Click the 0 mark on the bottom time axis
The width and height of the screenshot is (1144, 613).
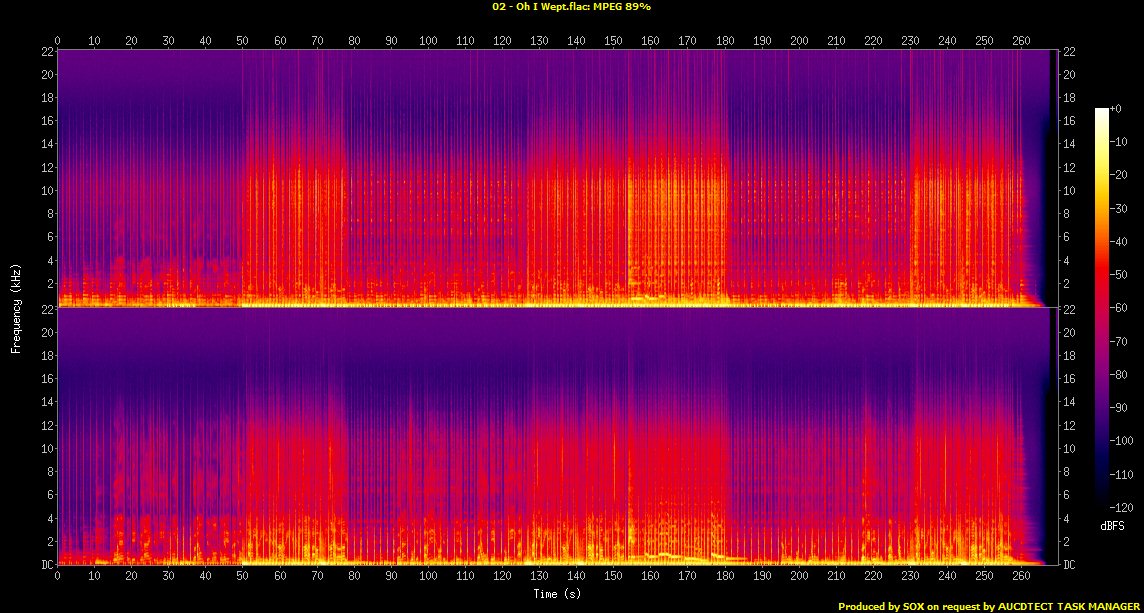point(58,577)
